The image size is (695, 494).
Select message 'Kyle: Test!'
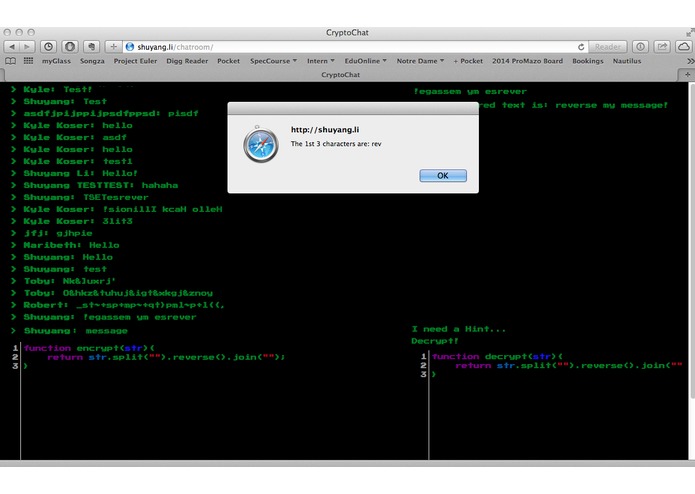click(x=58, y=89)
